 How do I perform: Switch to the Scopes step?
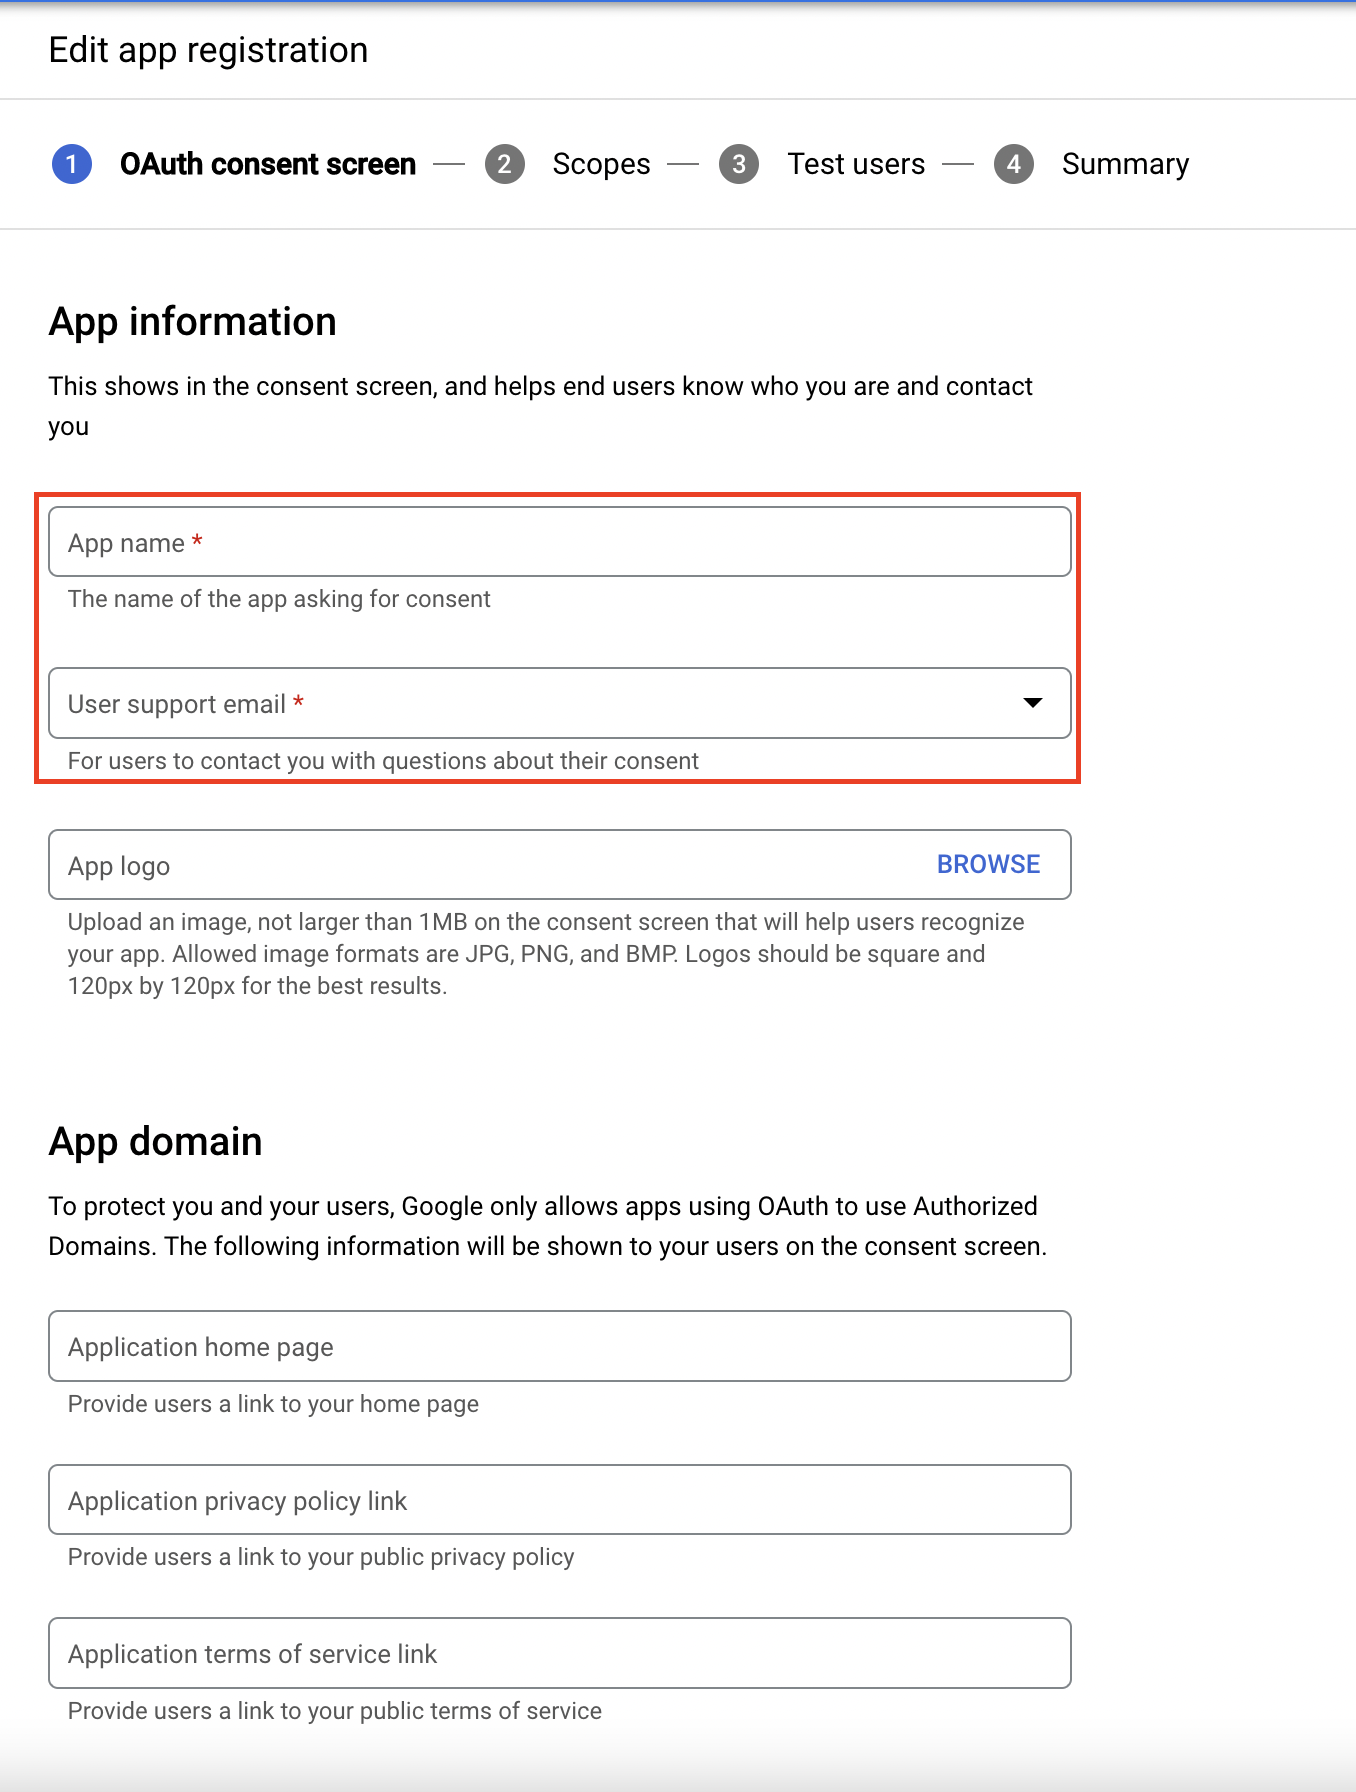[600, 164]
